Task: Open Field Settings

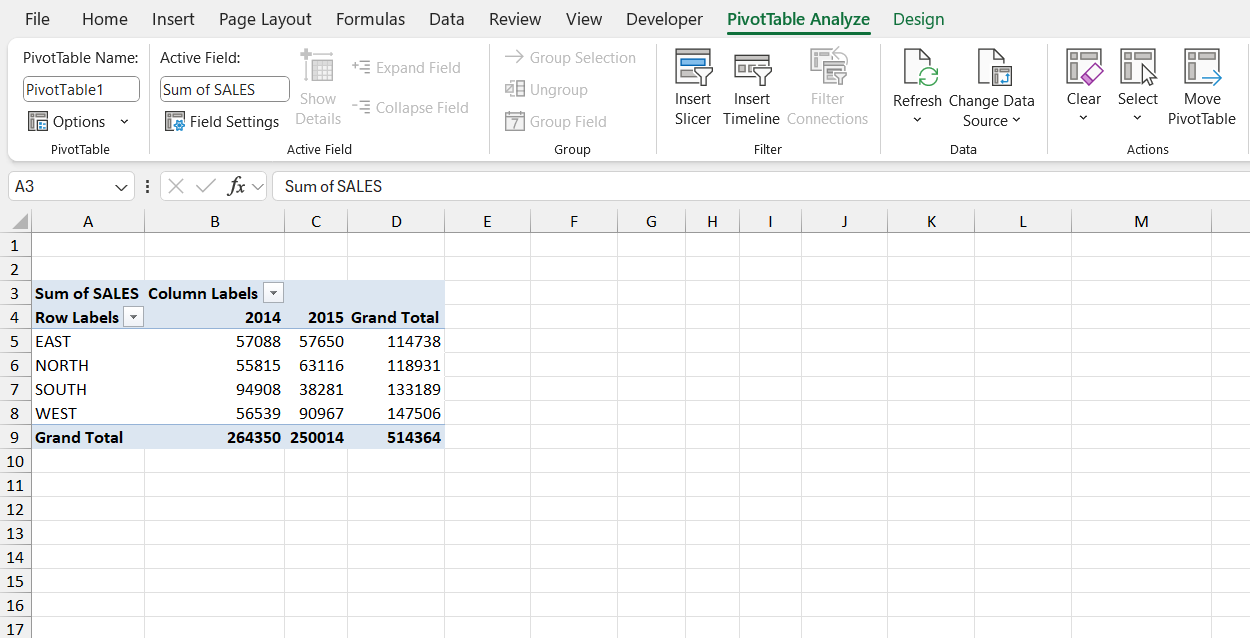Action: coord(222,121)
